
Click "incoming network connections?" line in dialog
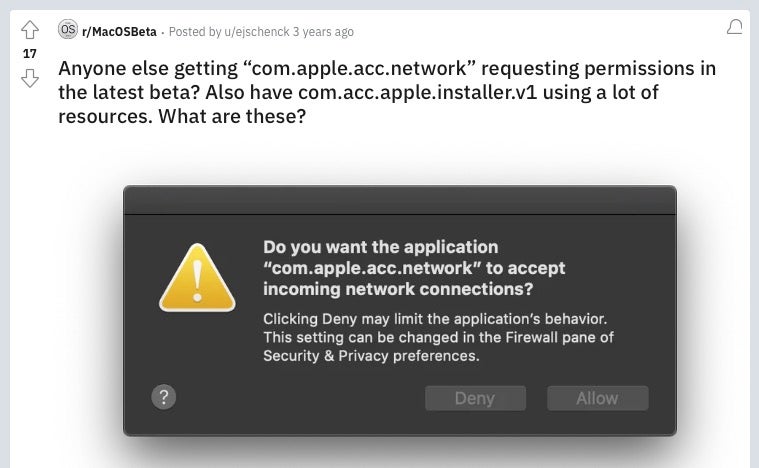398,290
